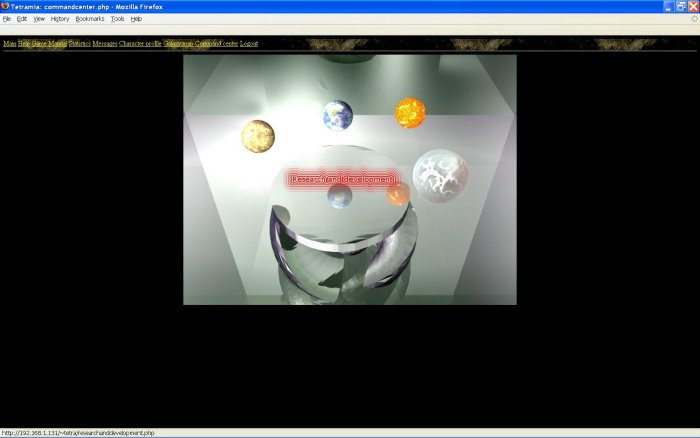Click the Command center link
The width and height of the screenshot is (700, 438).
216,44
